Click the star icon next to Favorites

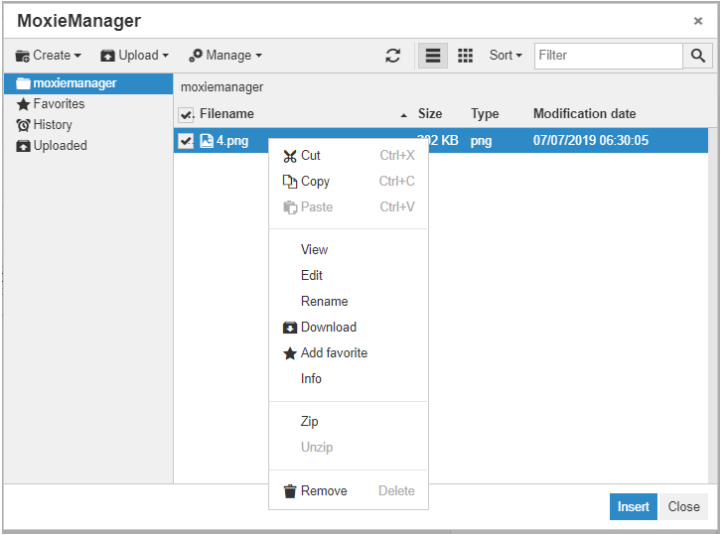23,104
